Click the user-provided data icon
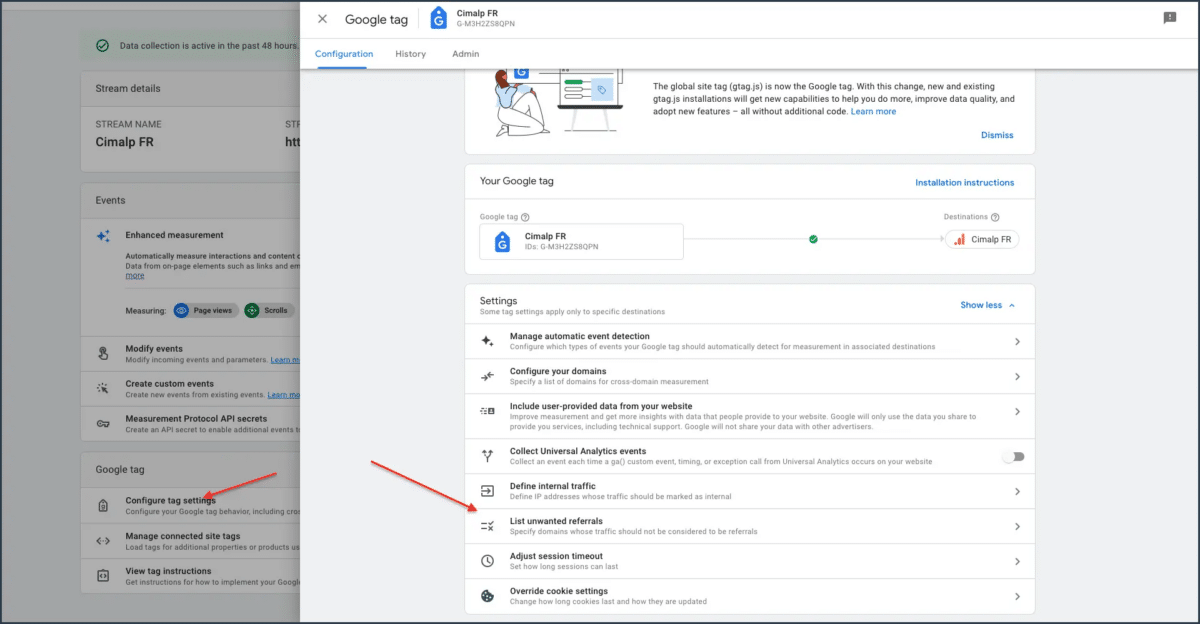 [487, 411]
